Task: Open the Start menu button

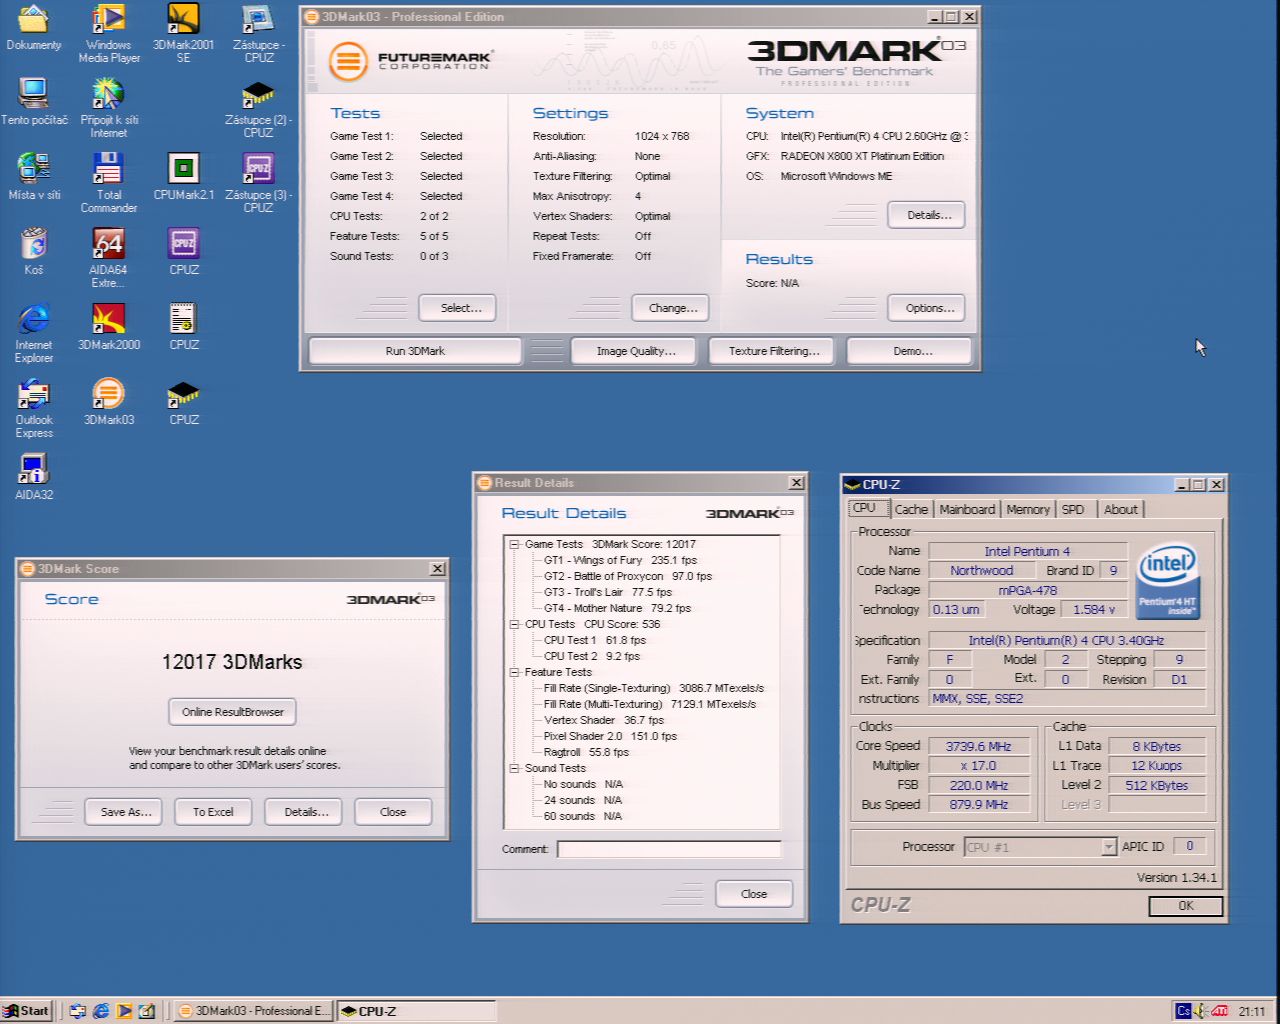Action: tap(26, 1011)
